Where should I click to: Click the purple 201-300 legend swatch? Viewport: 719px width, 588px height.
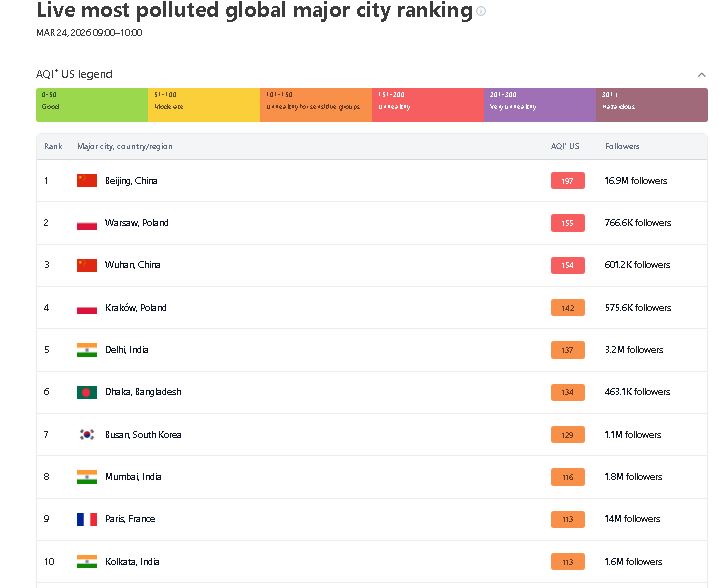[x=540, y=105]
